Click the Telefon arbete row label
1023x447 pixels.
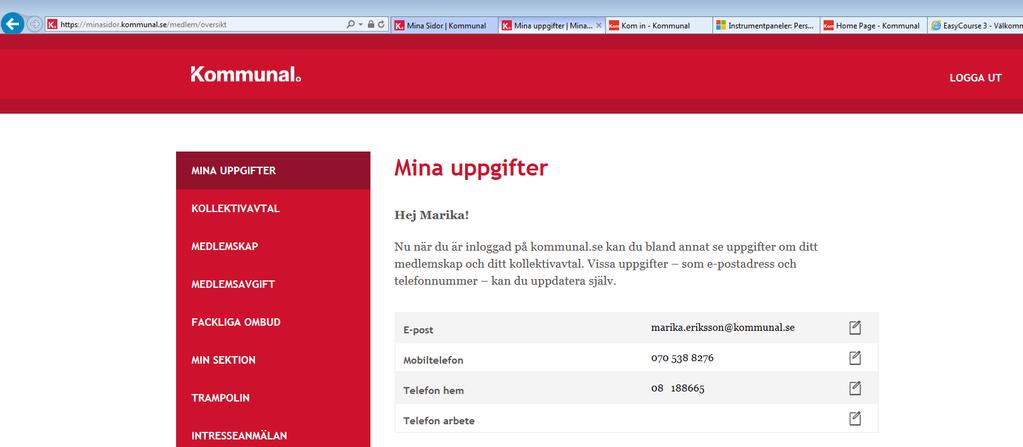[438, 421]
